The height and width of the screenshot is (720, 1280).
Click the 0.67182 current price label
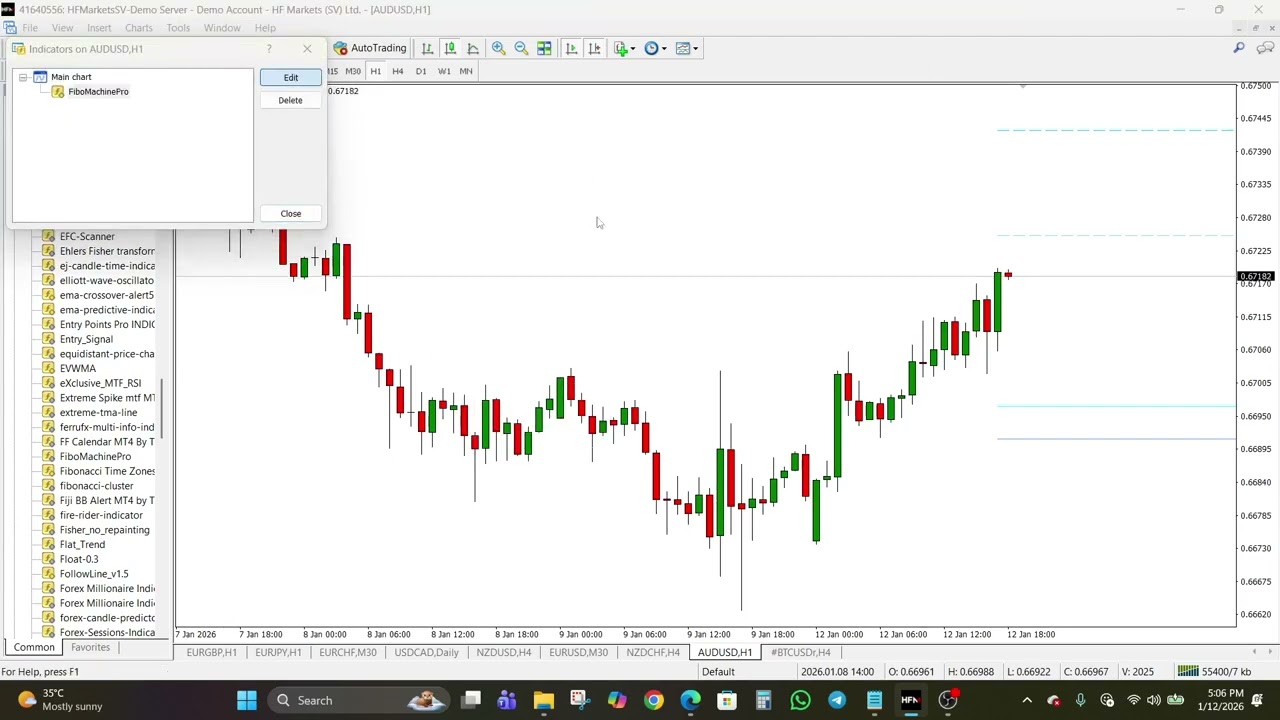1256,276
